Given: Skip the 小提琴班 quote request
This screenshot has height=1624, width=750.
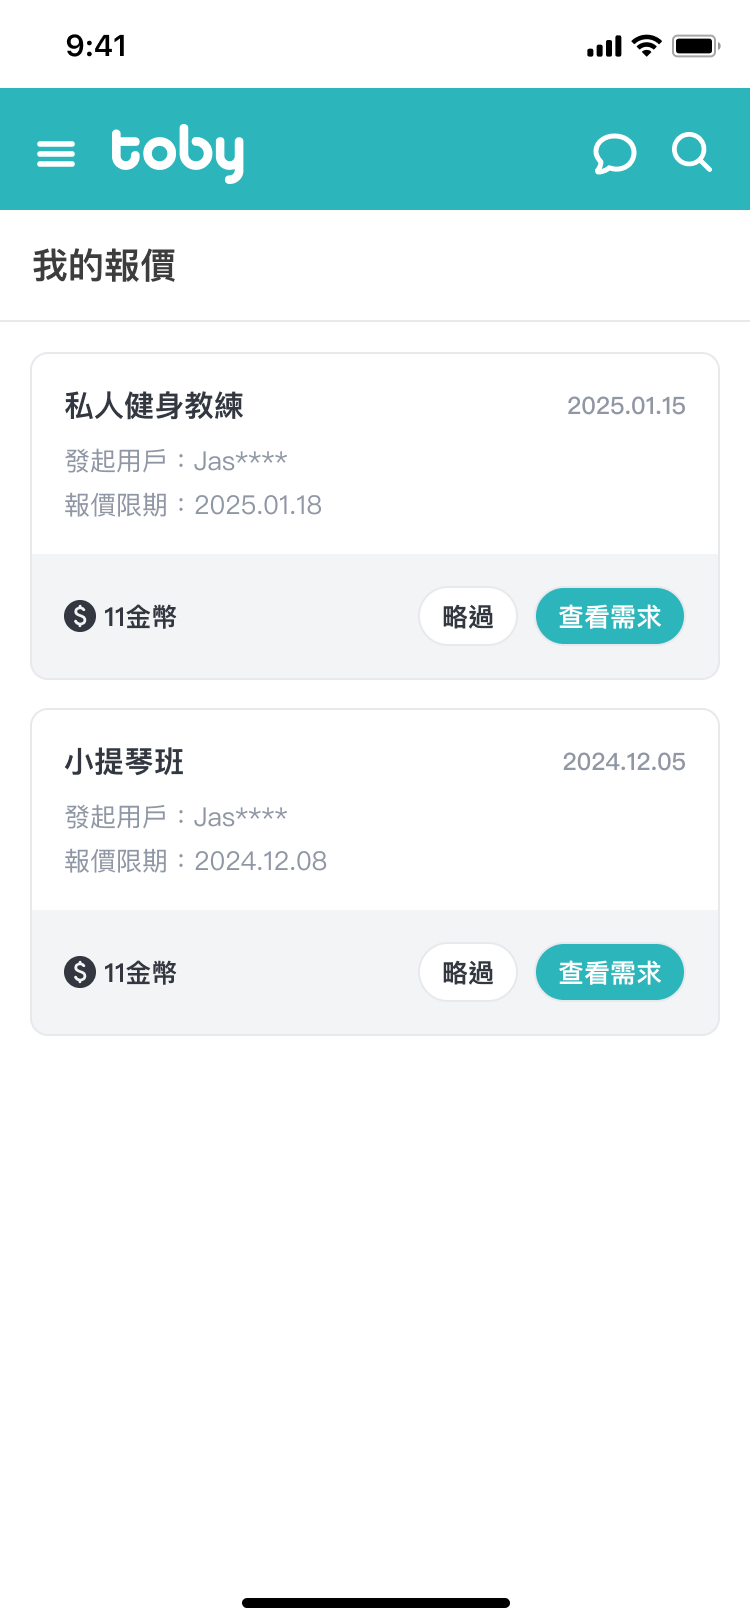Looking at the screenshot, I should [x=468, y=972].
